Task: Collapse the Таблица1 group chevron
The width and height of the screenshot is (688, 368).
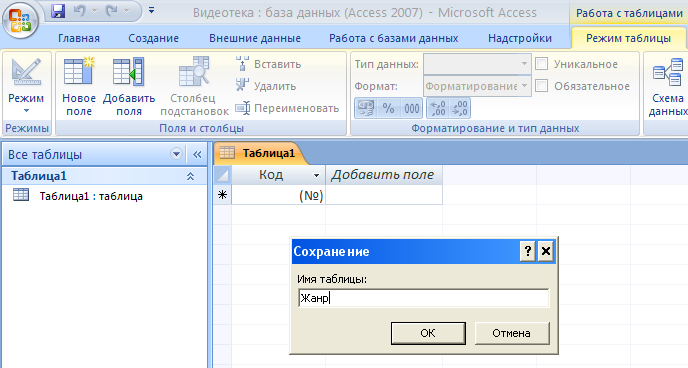Action: [190, 176]
